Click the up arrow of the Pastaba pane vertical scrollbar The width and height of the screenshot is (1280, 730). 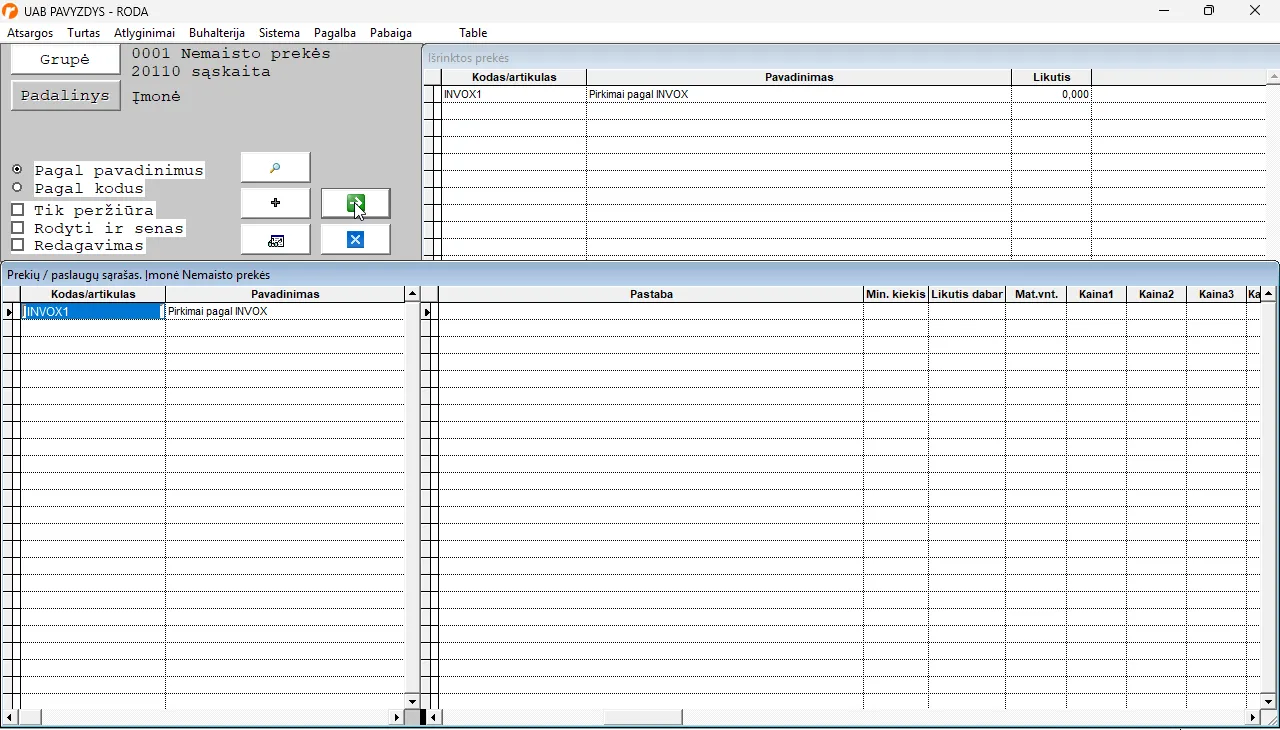pos(1269,294)
